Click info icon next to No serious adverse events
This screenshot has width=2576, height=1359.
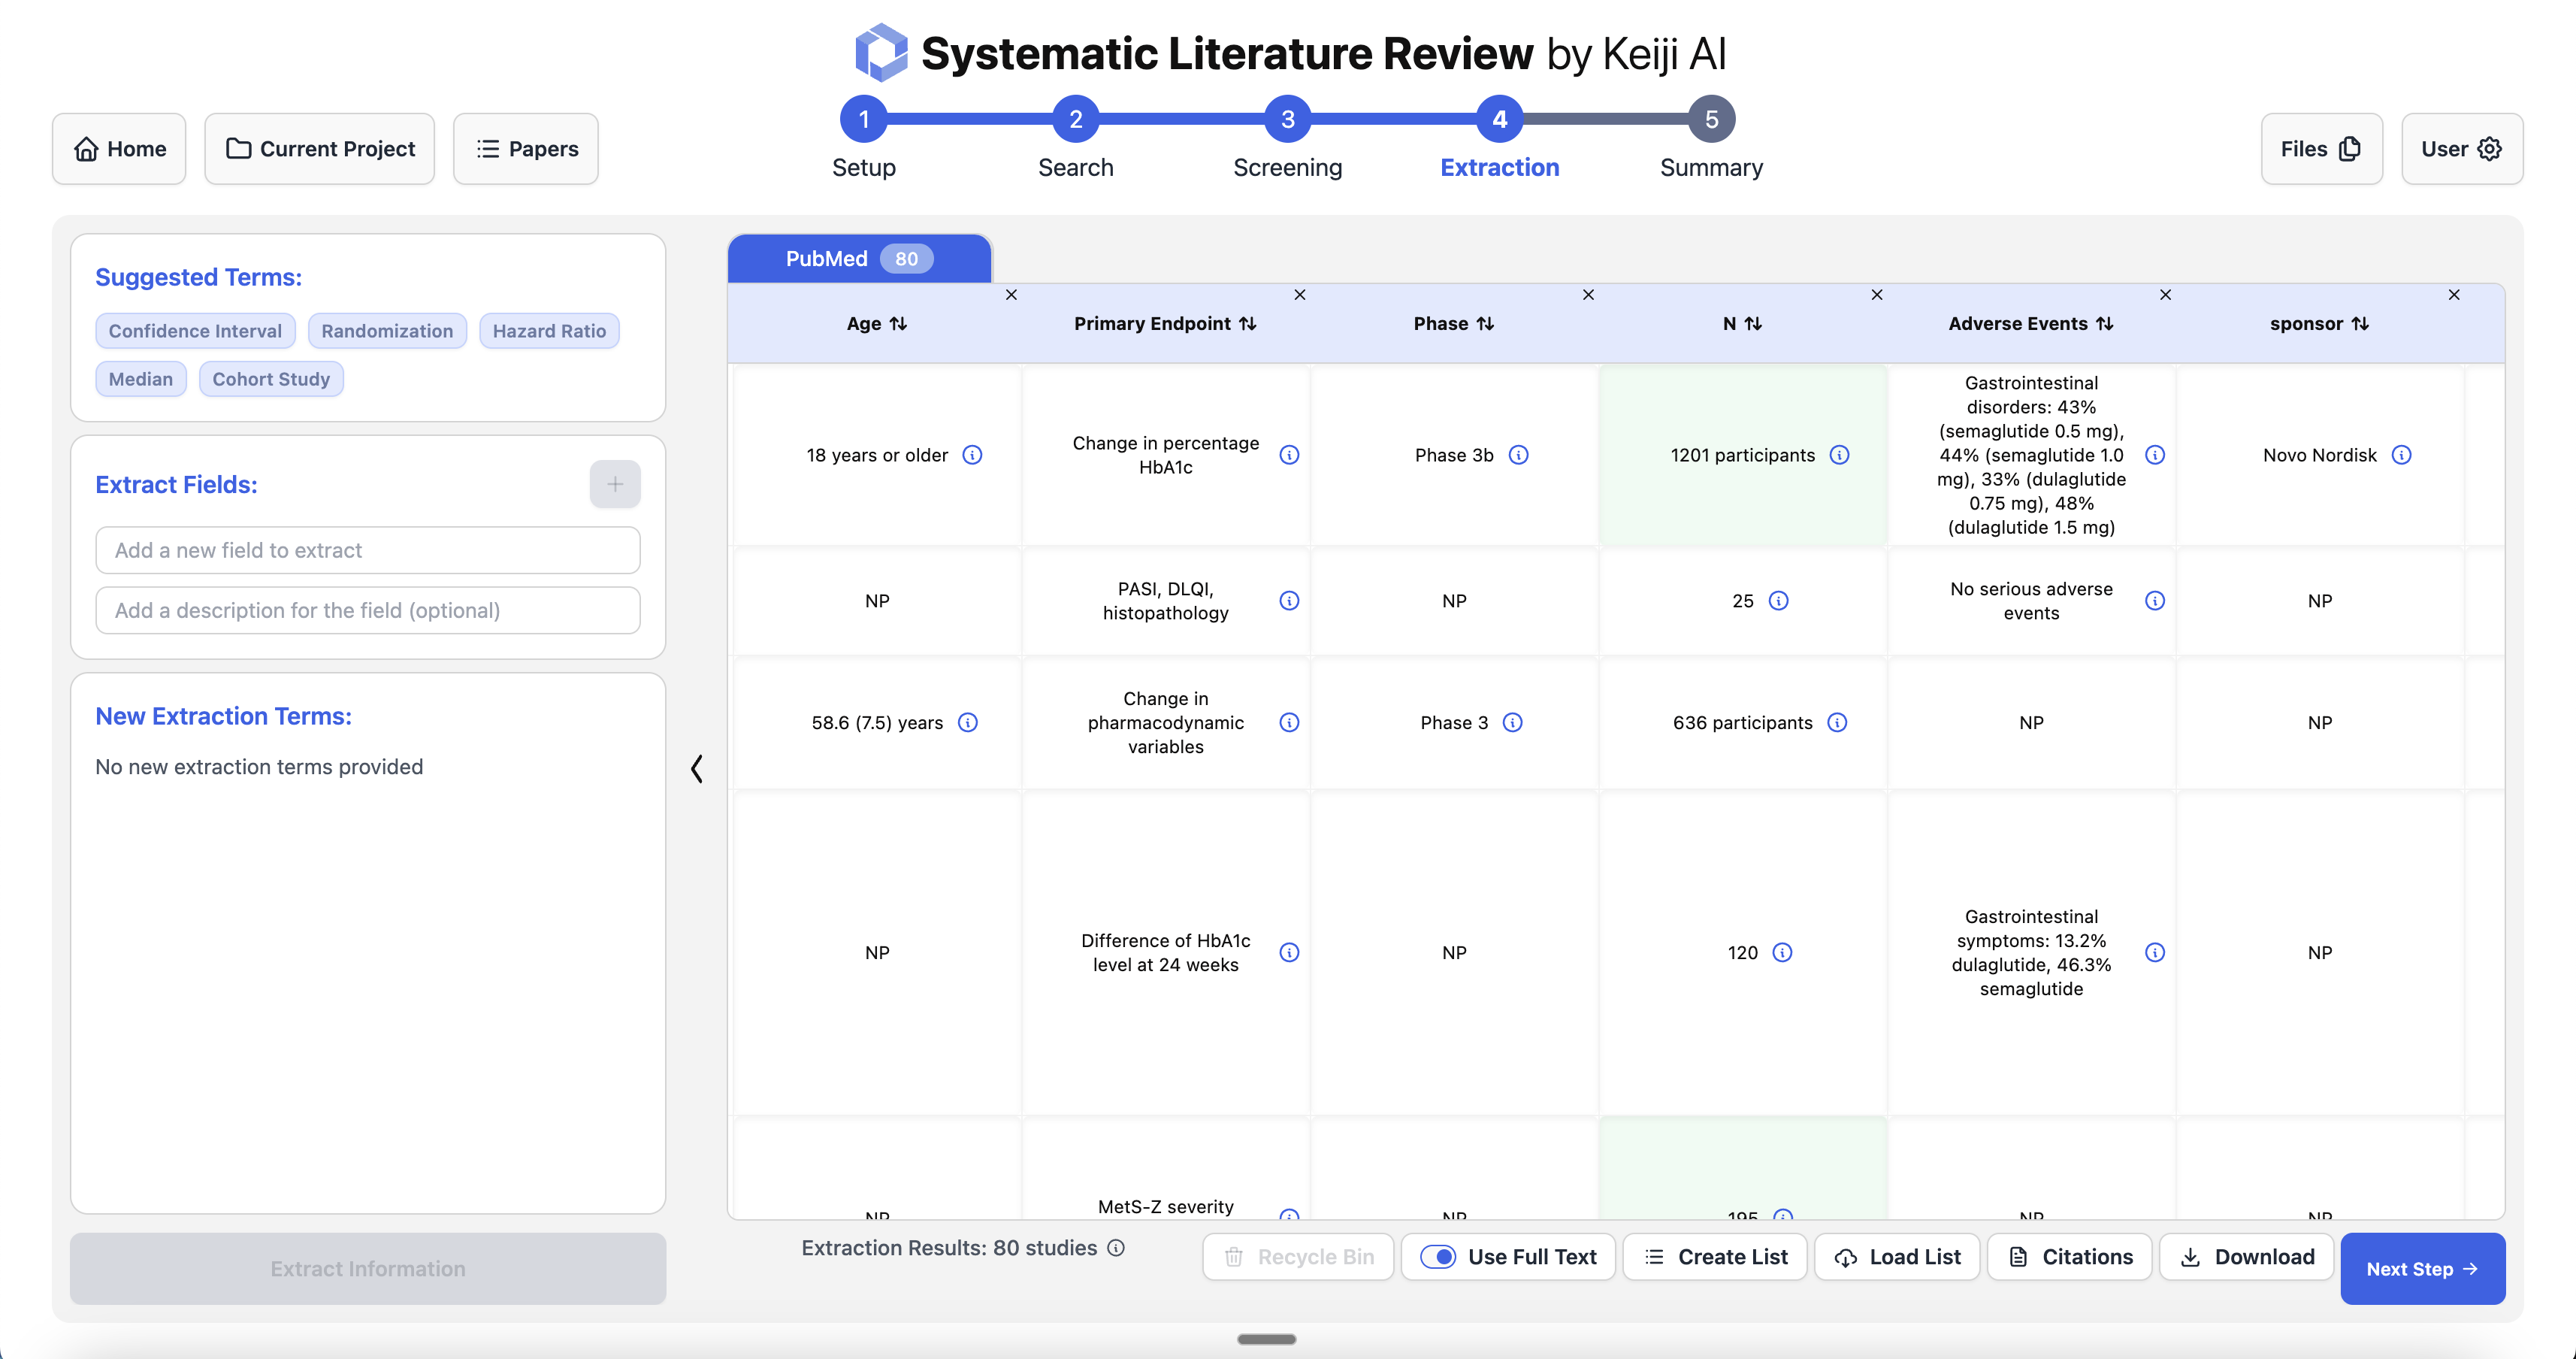point(2155,600)
